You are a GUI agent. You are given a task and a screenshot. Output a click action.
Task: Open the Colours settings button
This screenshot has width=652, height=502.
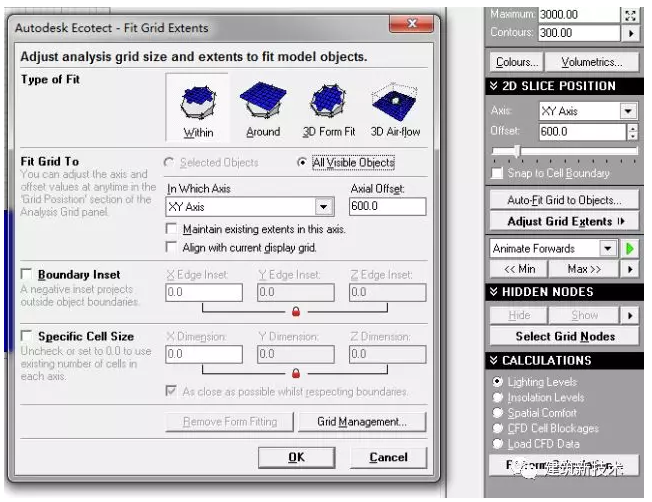pyautogui.click(x=516, y=62)
